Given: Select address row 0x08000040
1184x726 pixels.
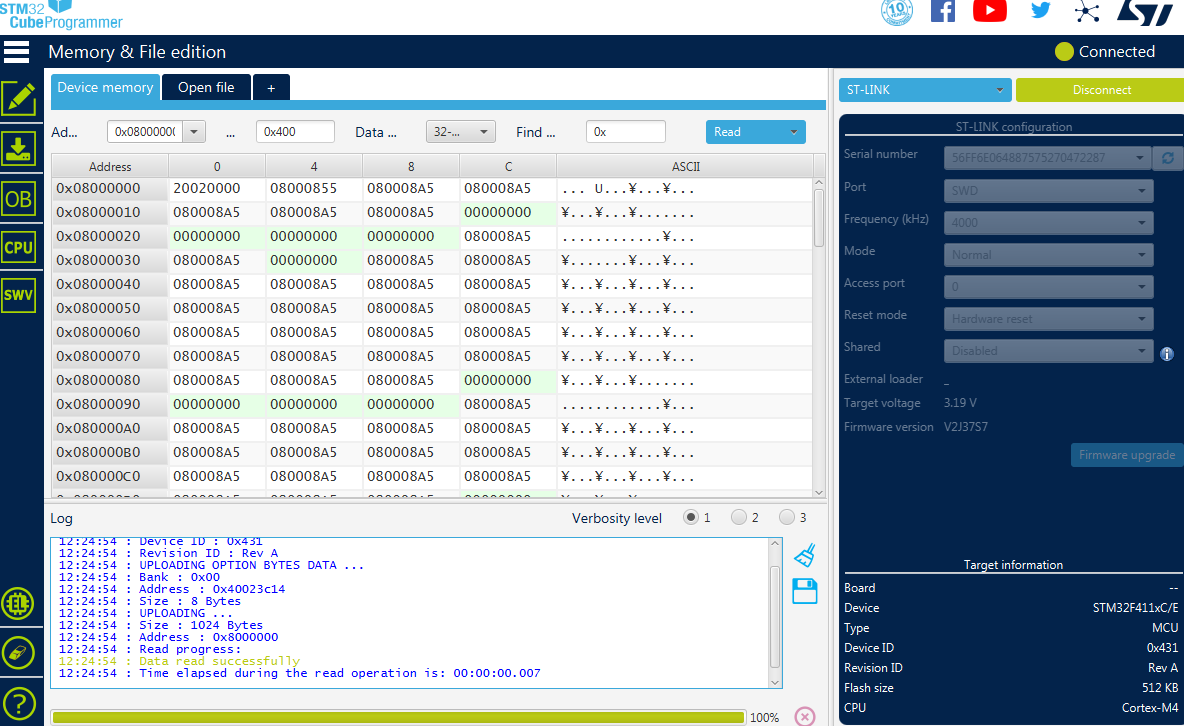Looking at the screenshot, I should click(110, 285).
